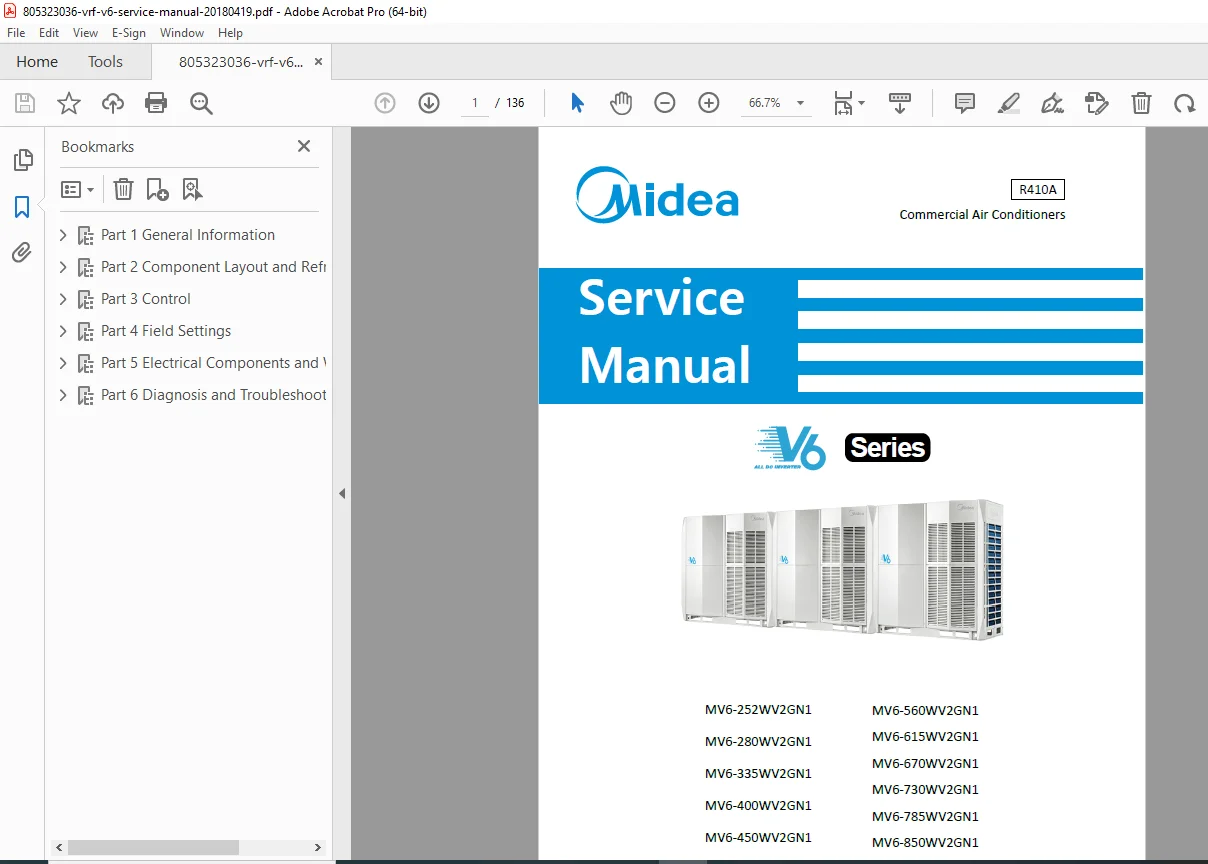This screenshot has width=1208, height=864.
Task: Open the Window menu
Action: point(182,33)
